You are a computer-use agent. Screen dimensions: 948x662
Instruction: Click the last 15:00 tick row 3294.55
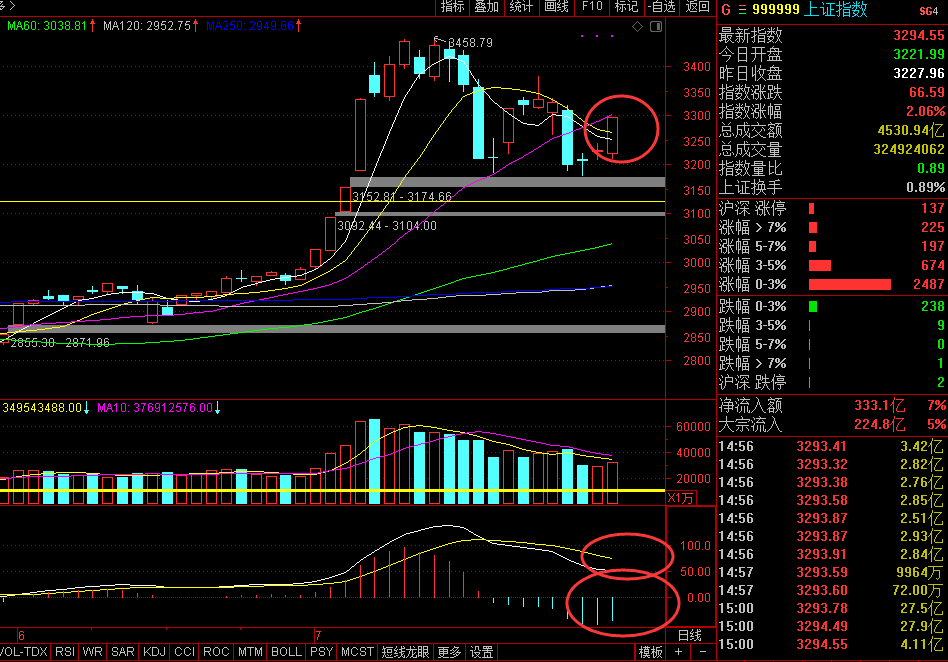(832, 644)
